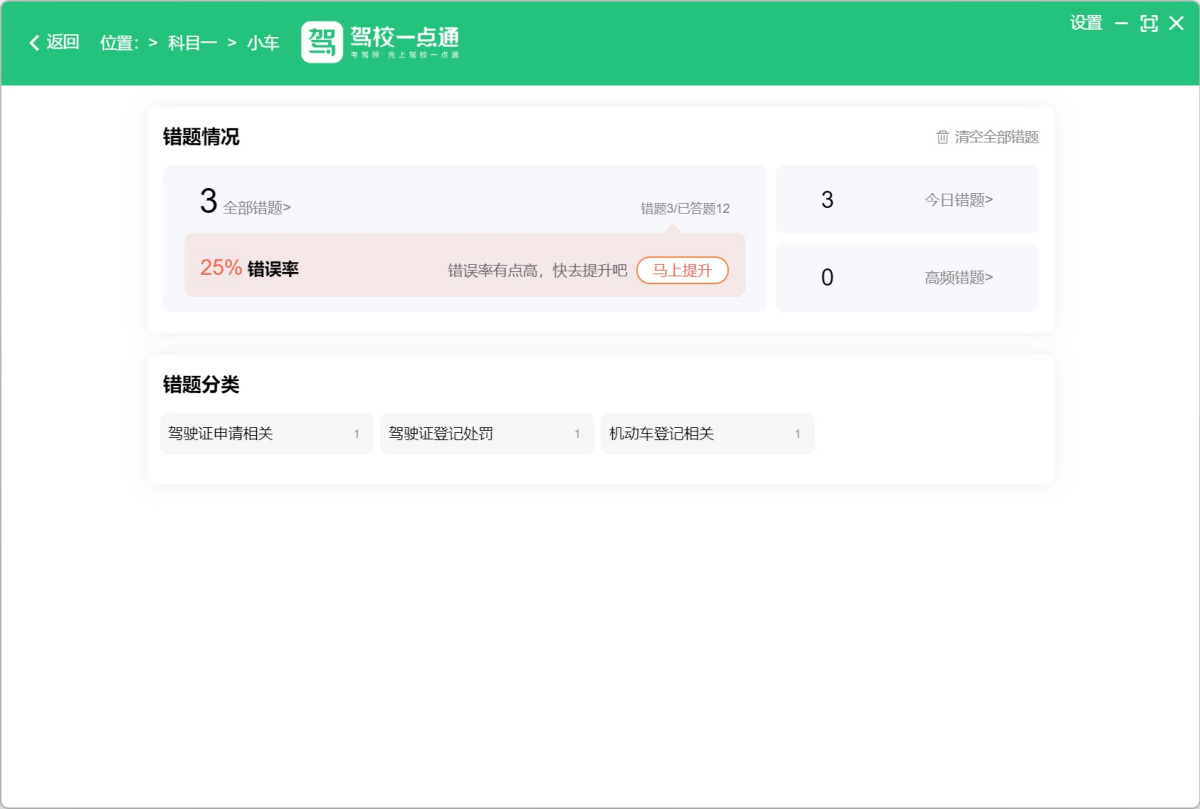Select 小车 in the breadcrumb
The image size is (1200, 809).
click(x=263, y=42)
